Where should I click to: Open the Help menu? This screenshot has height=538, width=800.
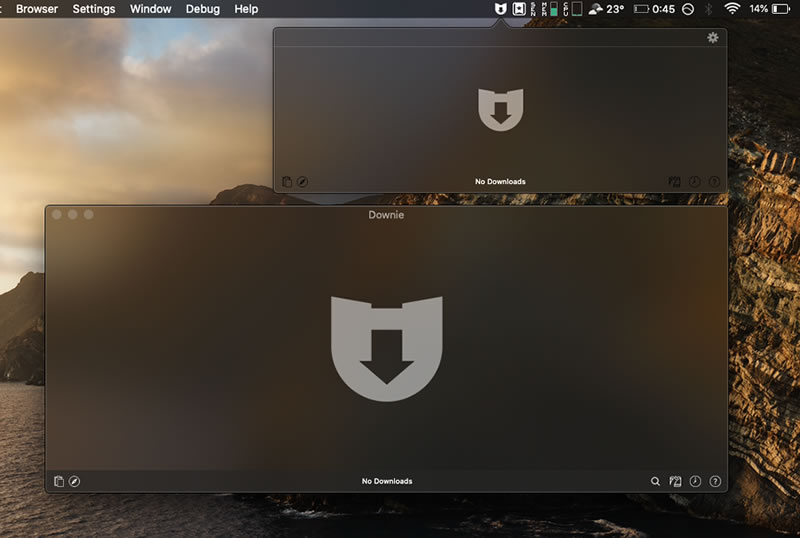coord(246,9)
